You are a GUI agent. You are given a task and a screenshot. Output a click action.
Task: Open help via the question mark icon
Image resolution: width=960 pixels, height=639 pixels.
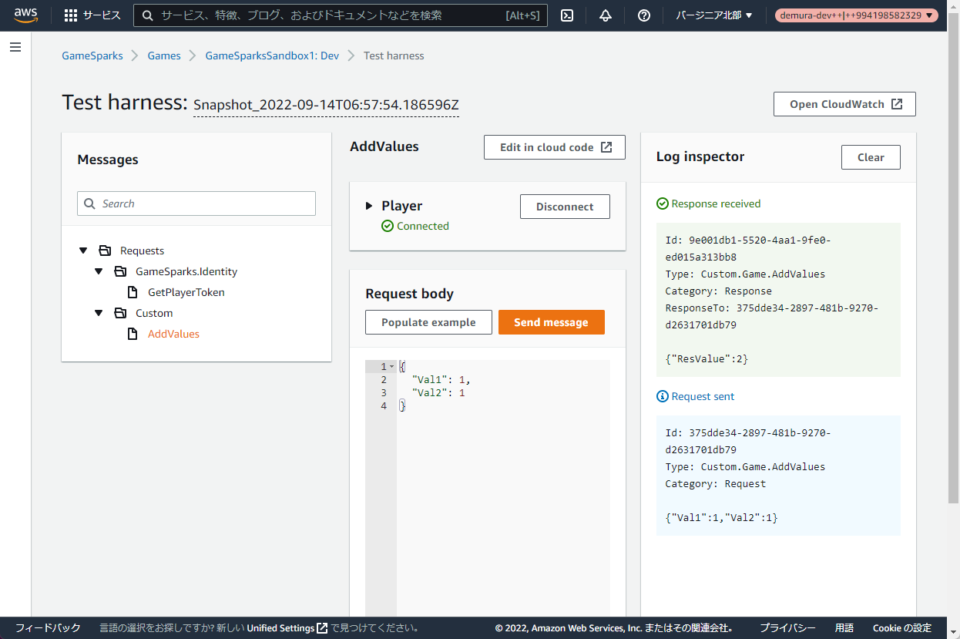pos(643,15)
